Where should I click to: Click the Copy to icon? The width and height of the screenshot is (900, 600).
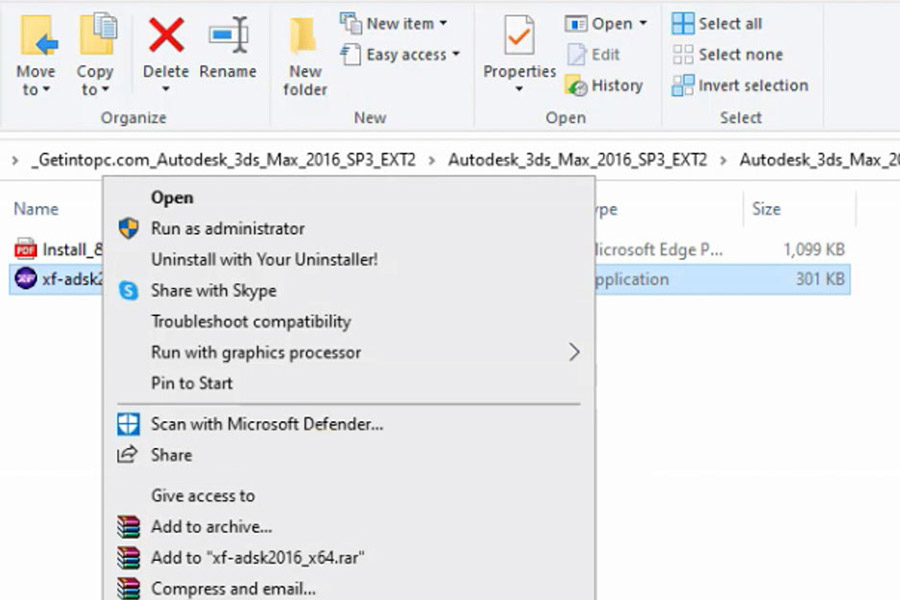97,34
